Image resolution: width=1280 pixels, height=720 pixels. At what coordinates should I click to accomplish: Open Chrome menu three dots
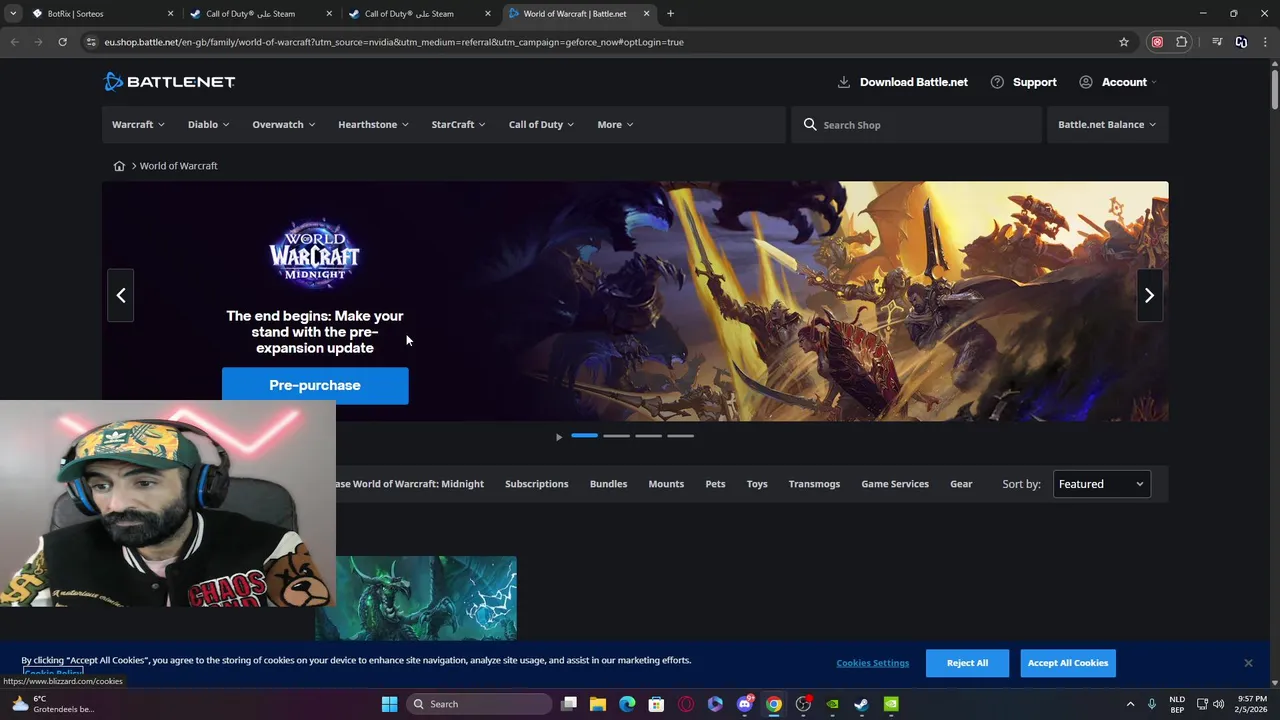point(1265,42)
